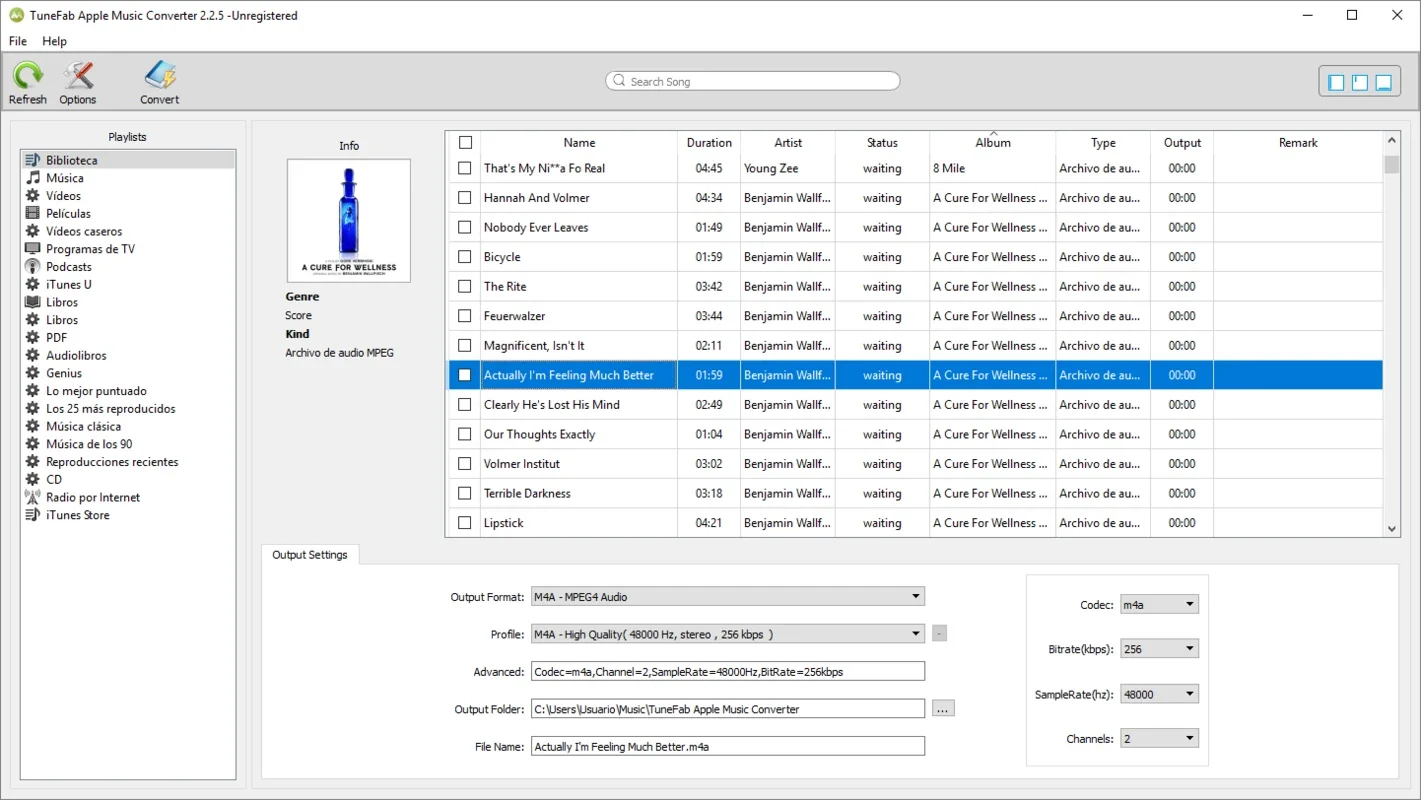Sort by the Duration column header
This screenshot has width=1421, height=800.
pyautogui.click(x=709, y=143)
